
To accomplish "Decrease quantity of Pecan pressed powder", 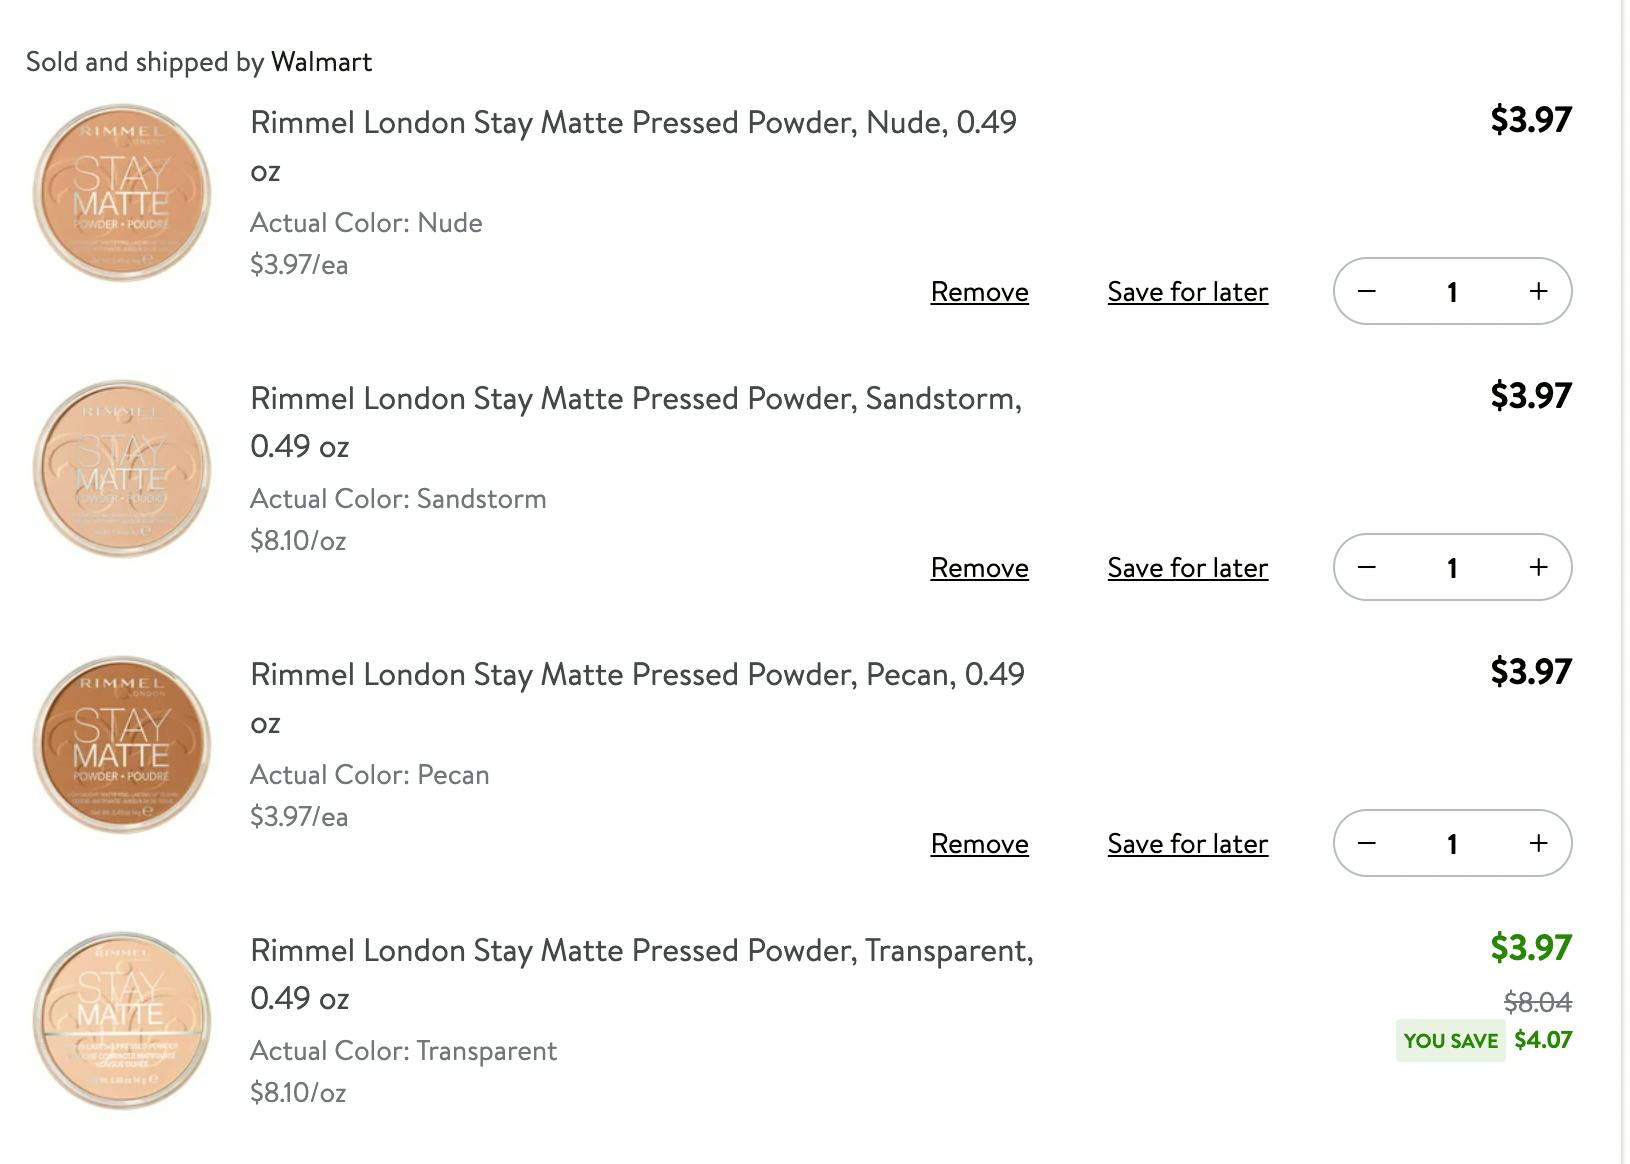I will [x=1367, y=843].
